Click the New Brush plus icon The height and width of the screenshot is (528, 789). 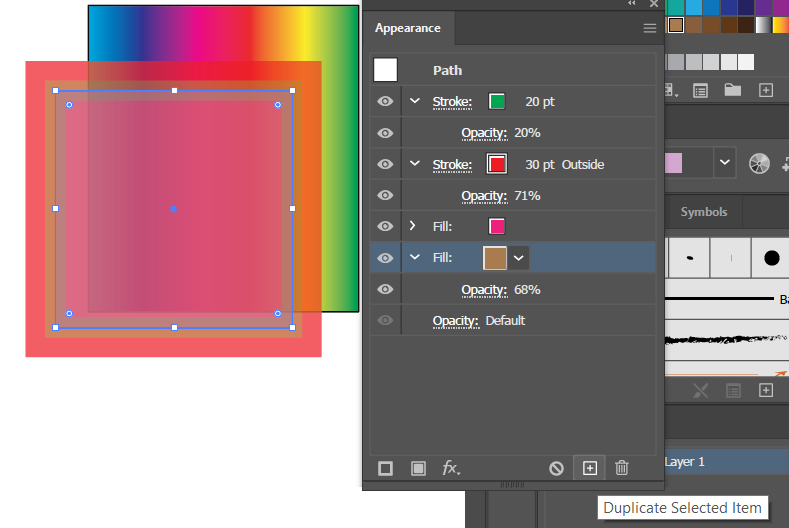point(766,390)
